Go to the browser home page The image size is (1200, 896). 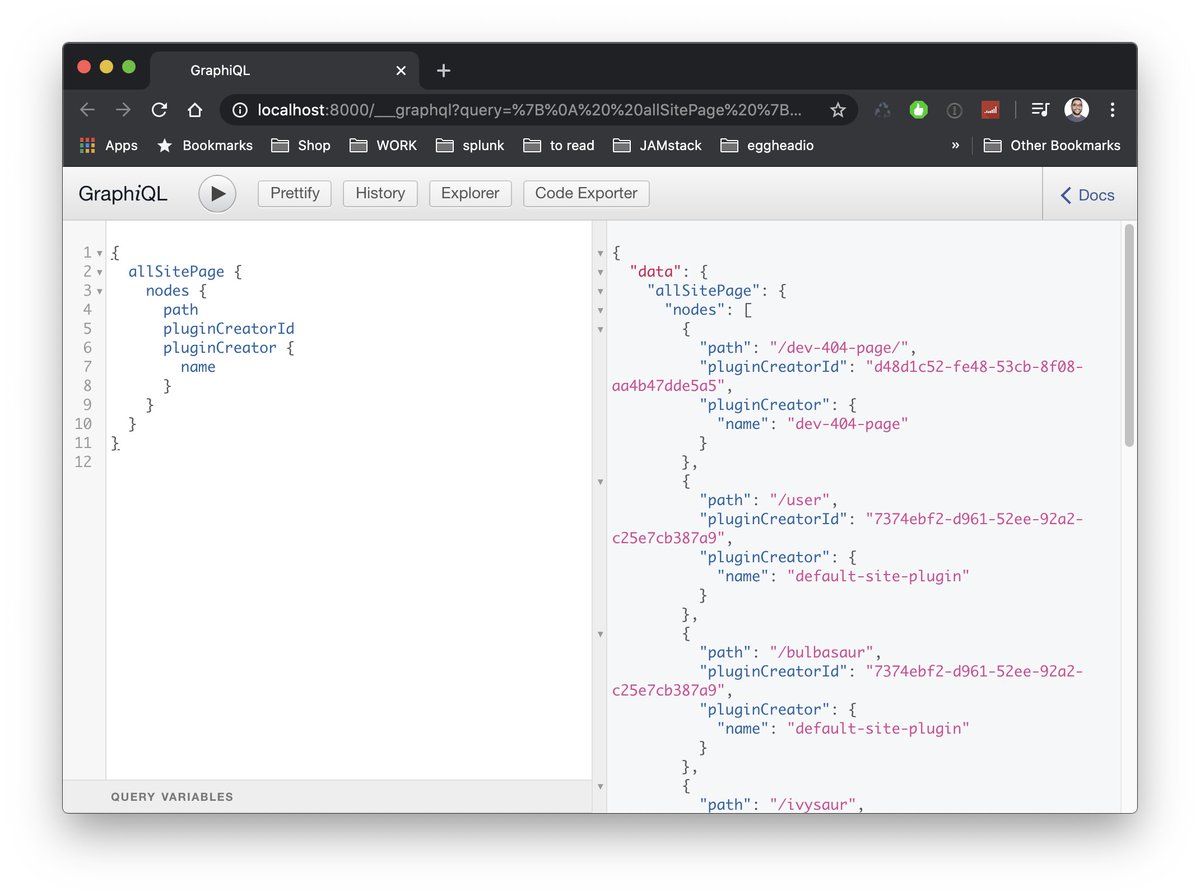point(195,110)
